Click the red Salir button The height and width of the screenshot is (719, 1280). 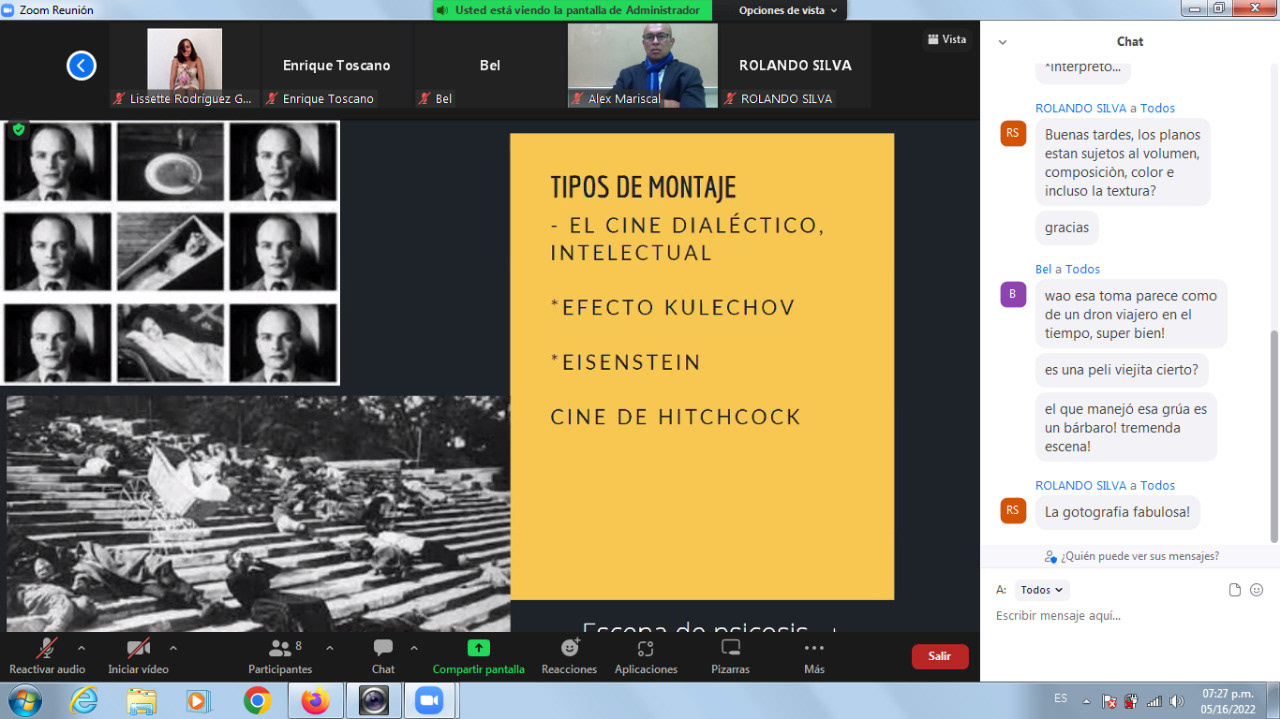point(940,656)
